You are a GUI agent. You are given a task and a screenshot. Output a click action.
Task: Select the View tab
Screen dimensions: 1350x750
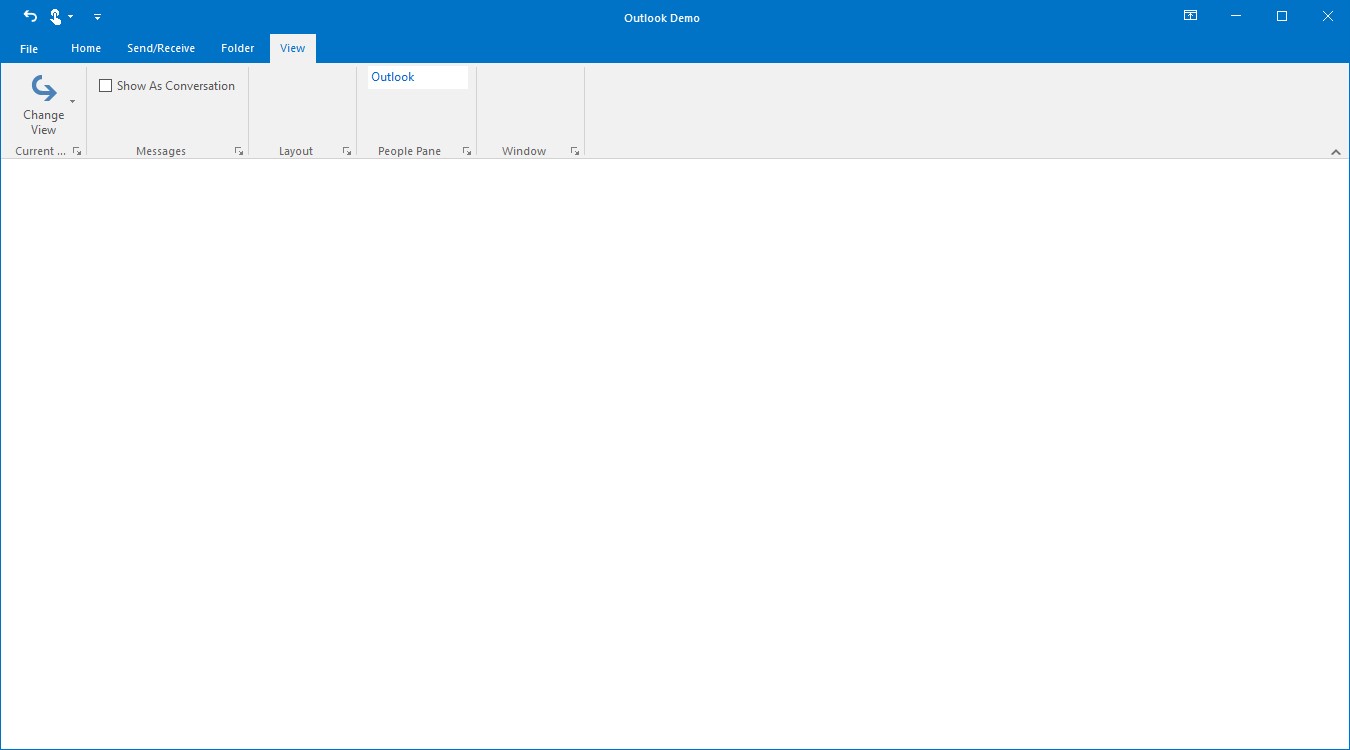pyautogui.click(x=292, y=48)
